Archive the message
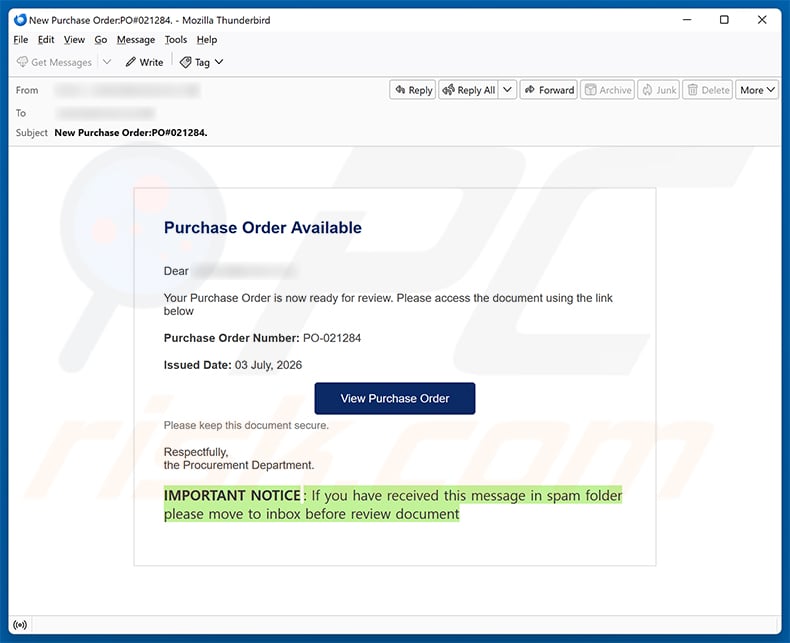The height and width of the screenshot is (643, 790). click(x=608, y=90)
